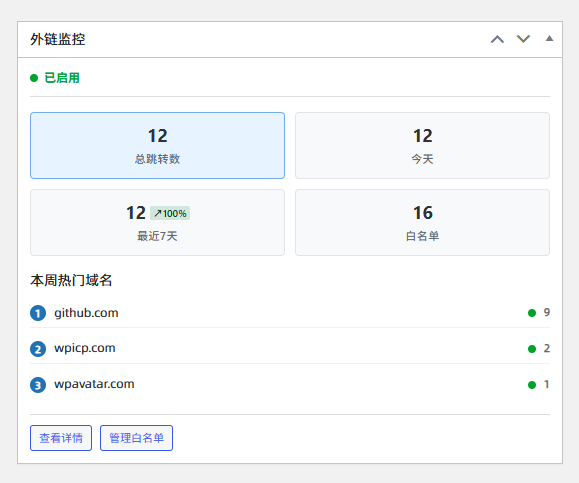
Task: Click the green 已启用 status indicator
Action: (x=55, y=78)
